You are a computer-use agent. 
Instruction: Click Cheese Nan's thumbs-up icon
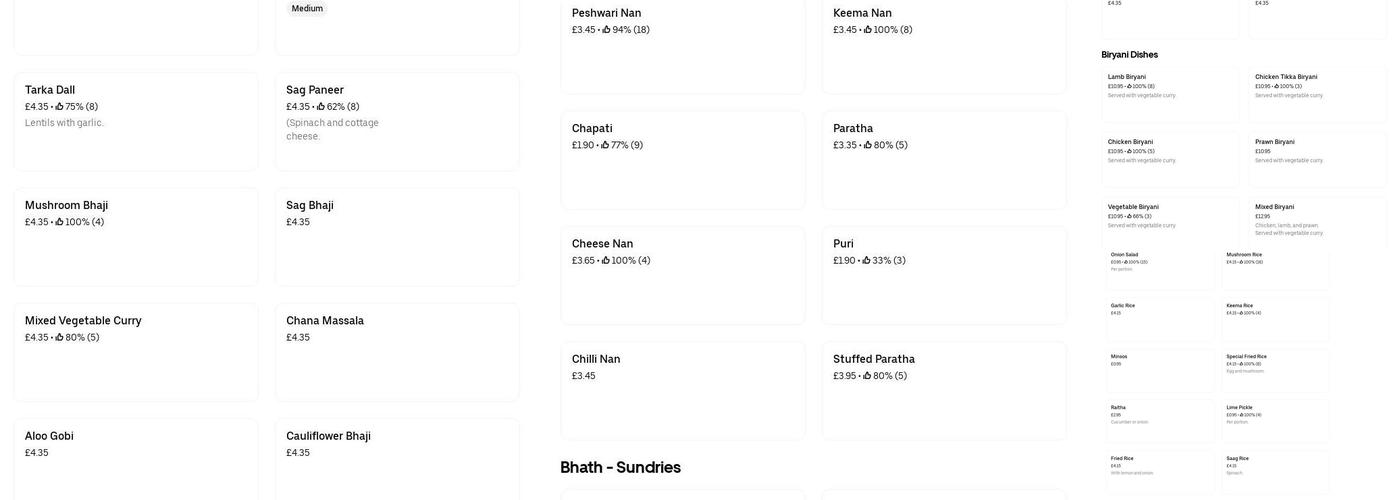(606, 261)
